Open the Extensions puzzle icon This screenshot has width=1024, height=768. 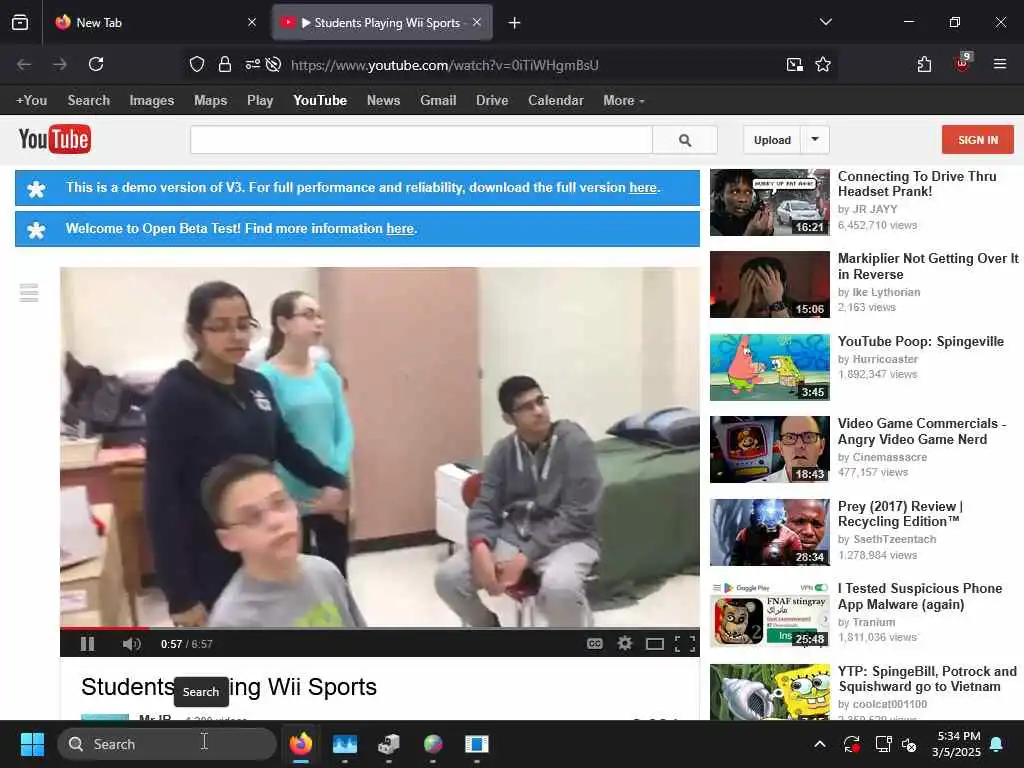pos(924,64)
